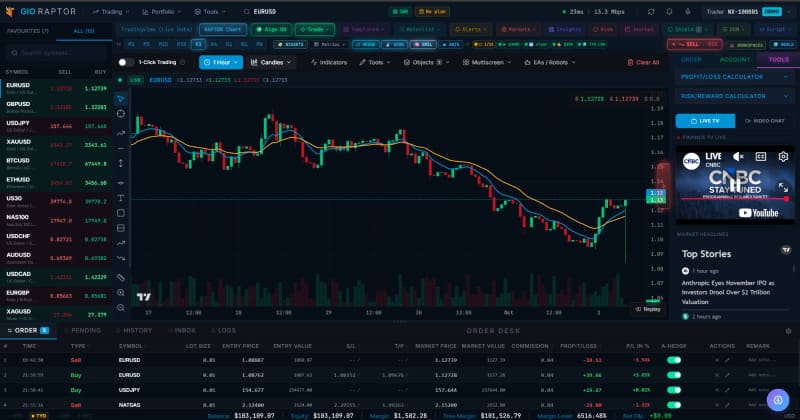Click the YouTube logo on video
The width and height of the screenshot is (800, 420).
759,213
